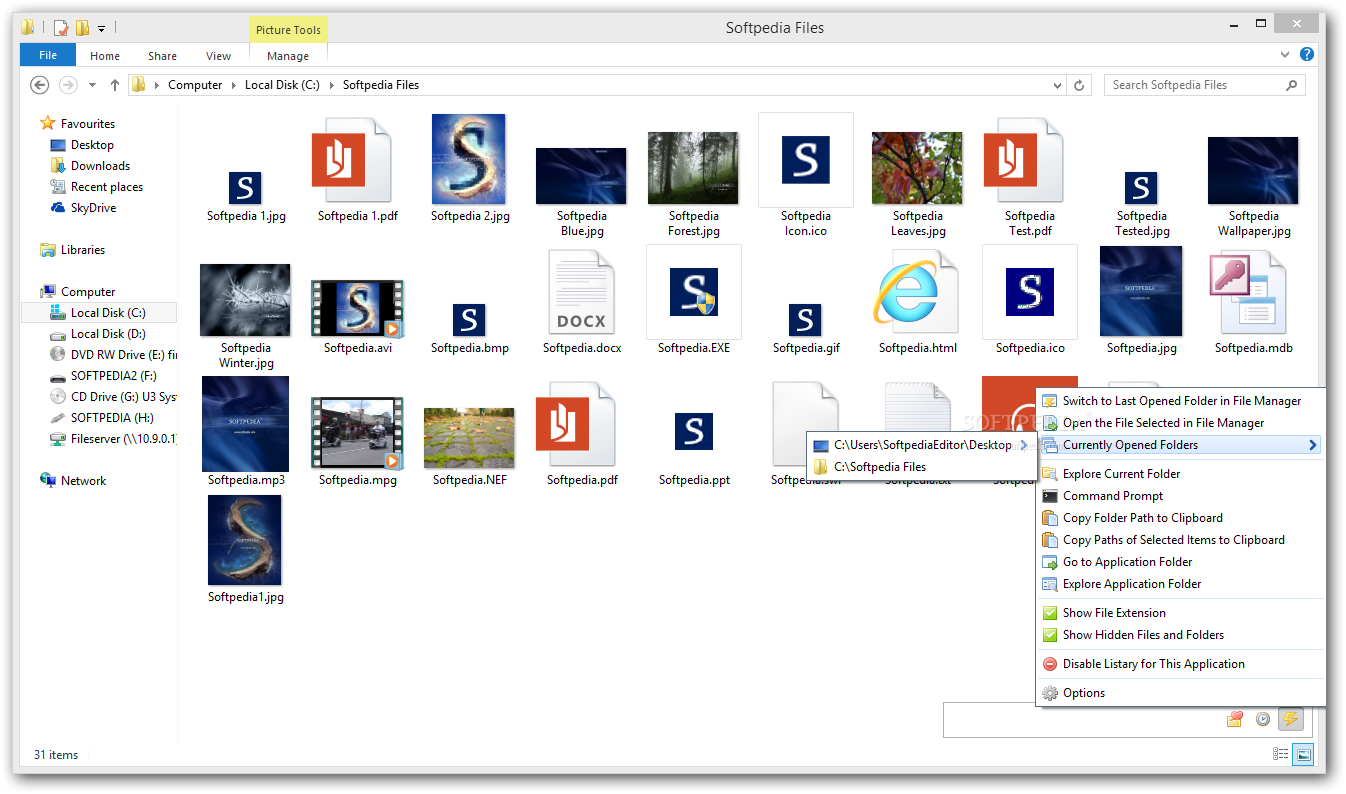The width and height of the screenshot is (1346, 794).
Task: Switch to large thumbnails view
Action: click(x=1303, y=755)
